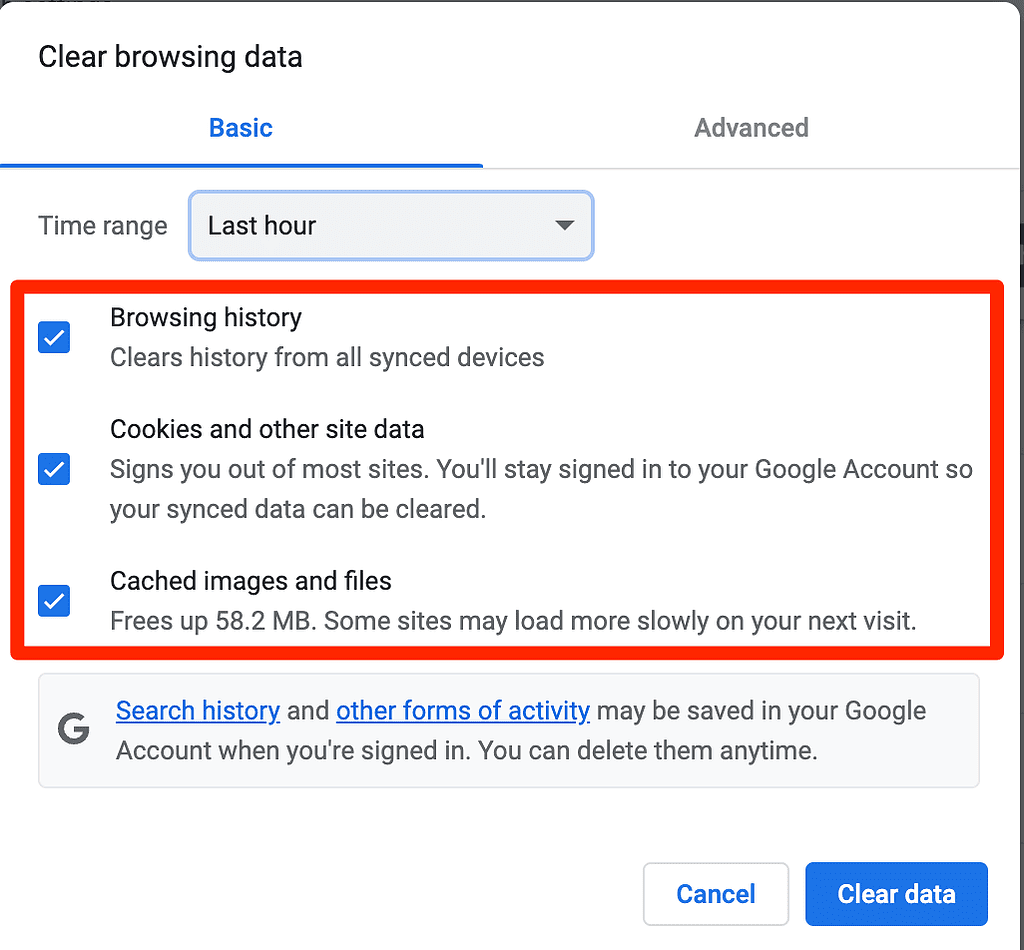Click the Time range label text
Image resolution: width=1024 pixels, height=950 pixels.
point(103,226)
